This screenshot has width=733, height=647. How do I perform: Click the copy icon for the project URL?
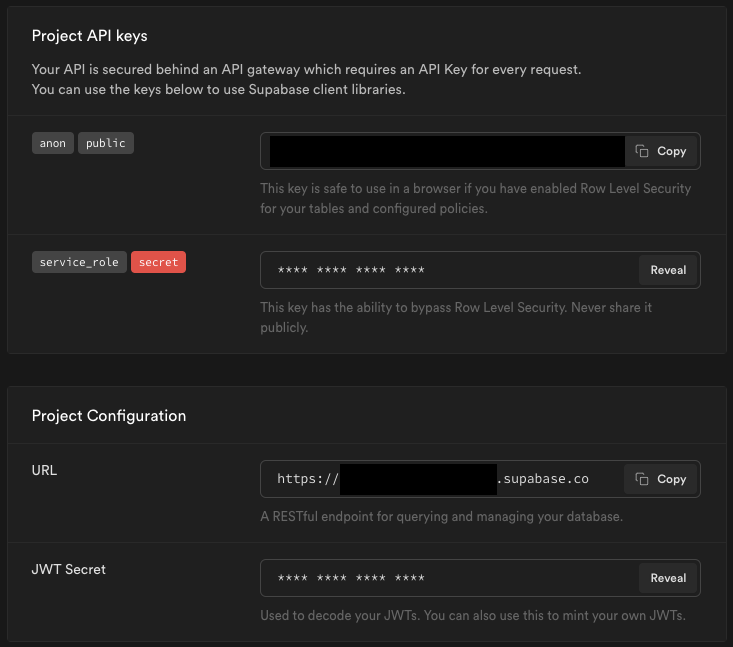click(x=643, y=479)
